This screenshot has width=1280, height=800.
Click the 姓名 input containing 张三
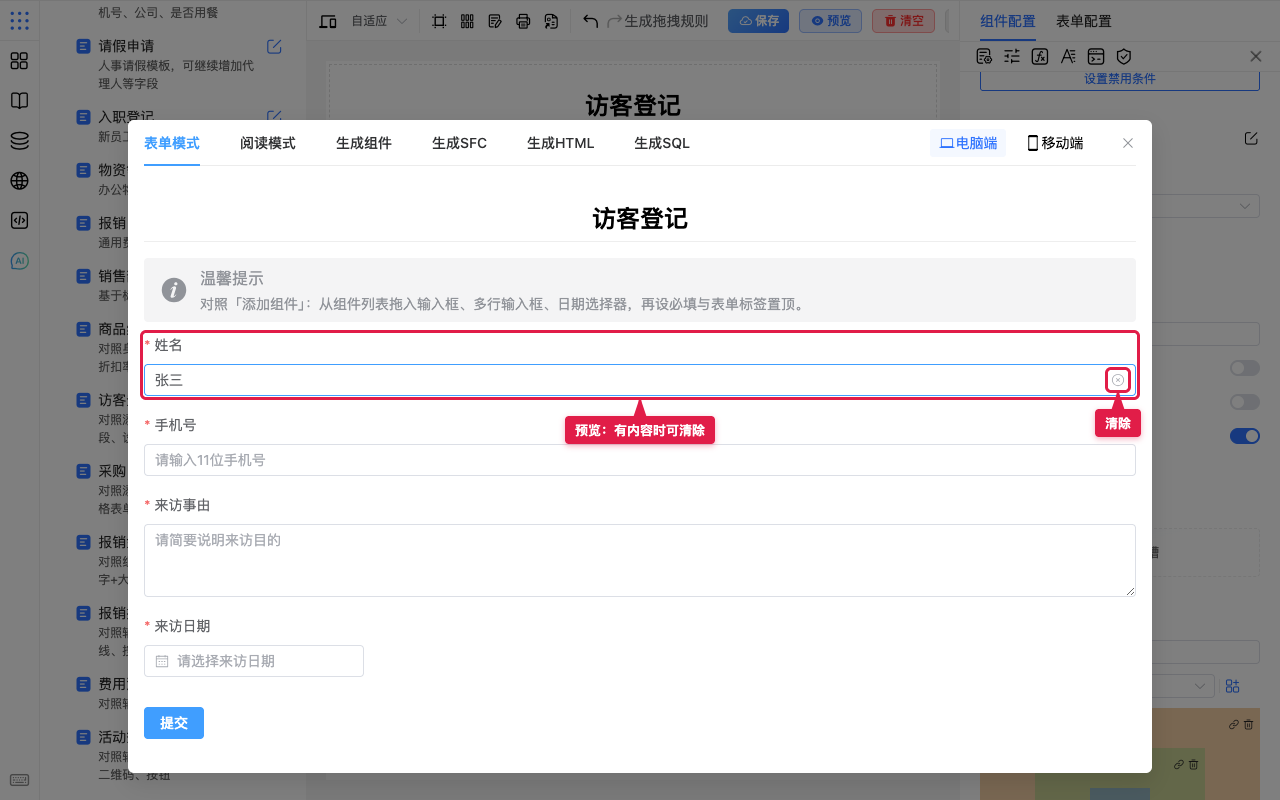click(x=640, y=380)
